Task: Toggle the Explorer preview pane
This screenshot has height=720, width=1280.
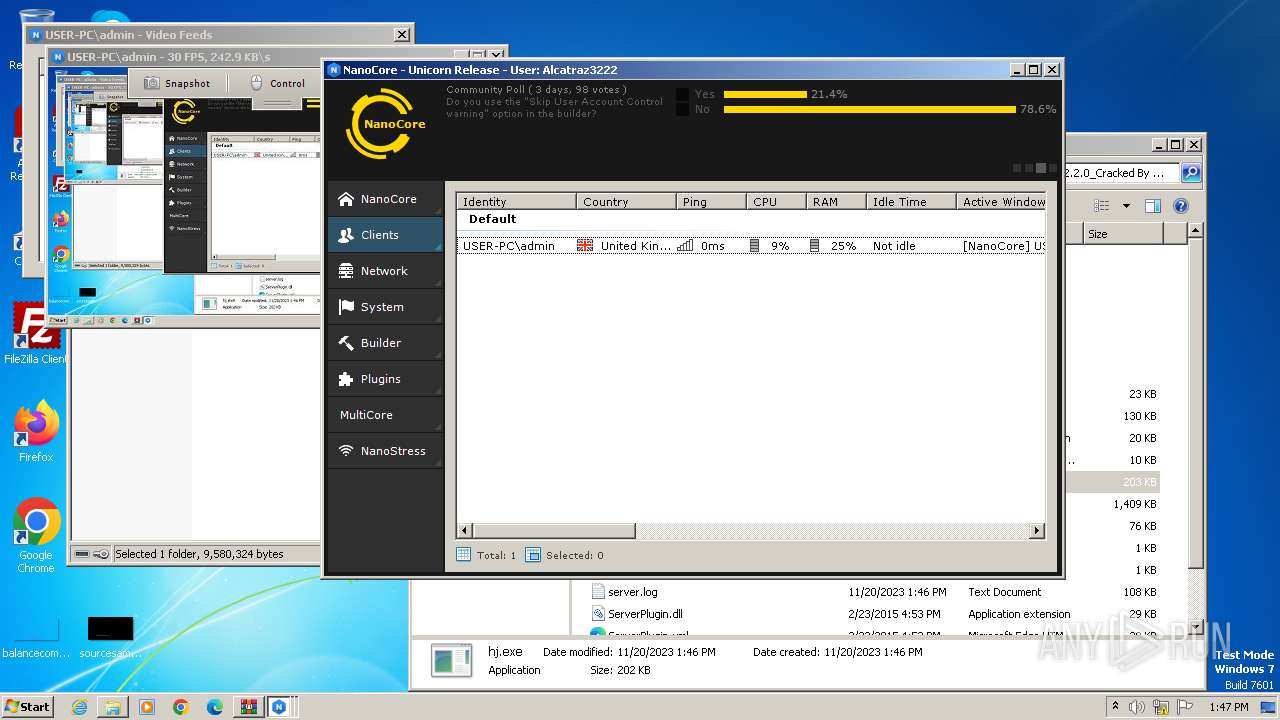Action: pos(1152,206)
